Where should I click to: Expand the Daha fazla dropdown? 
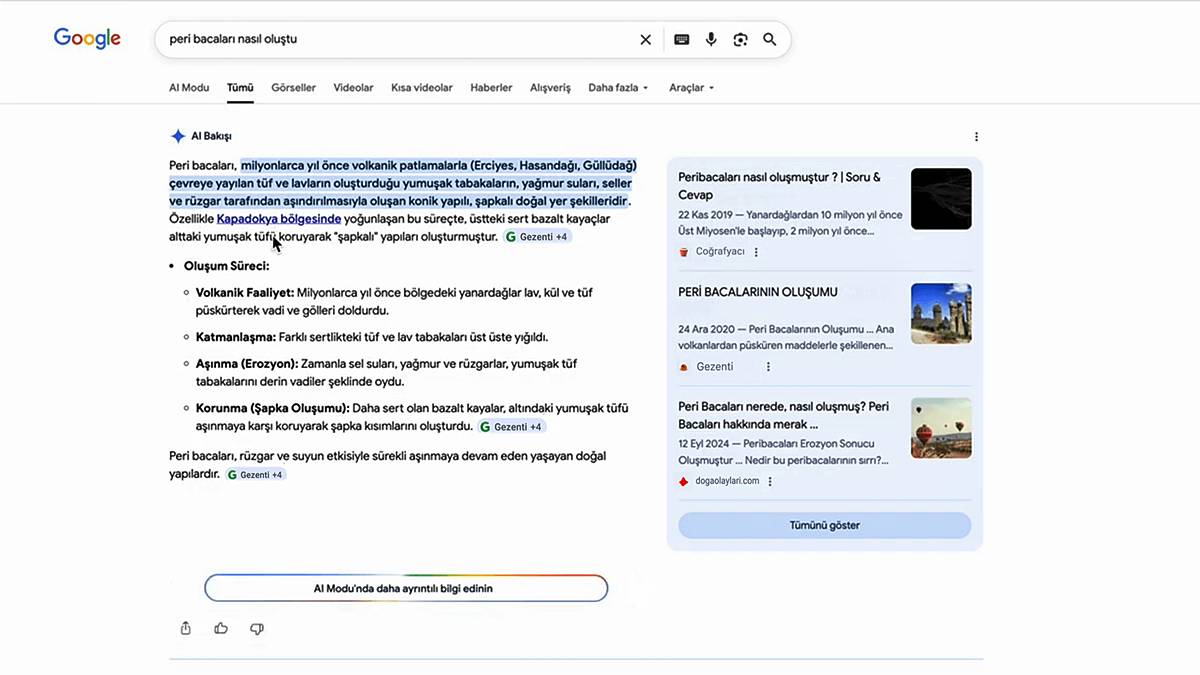(617, 87)
